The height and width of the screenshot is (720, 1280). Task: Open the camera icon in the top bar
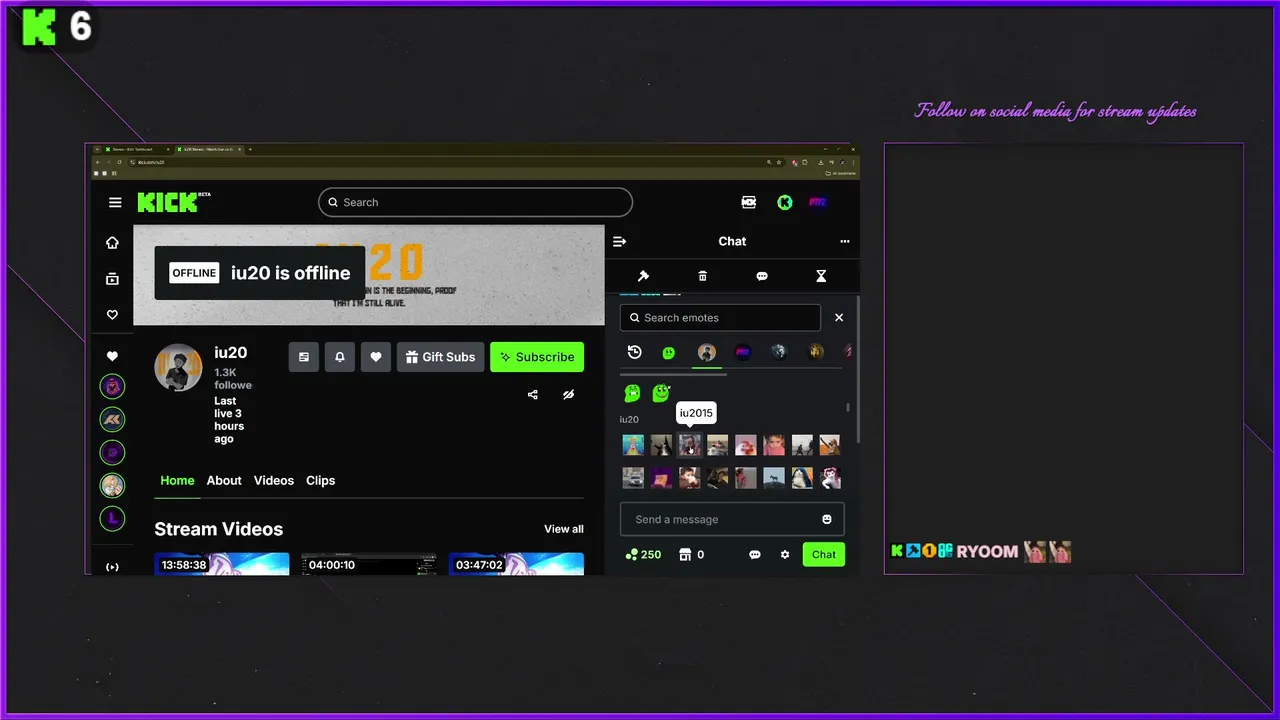click(x=748, y=202)
